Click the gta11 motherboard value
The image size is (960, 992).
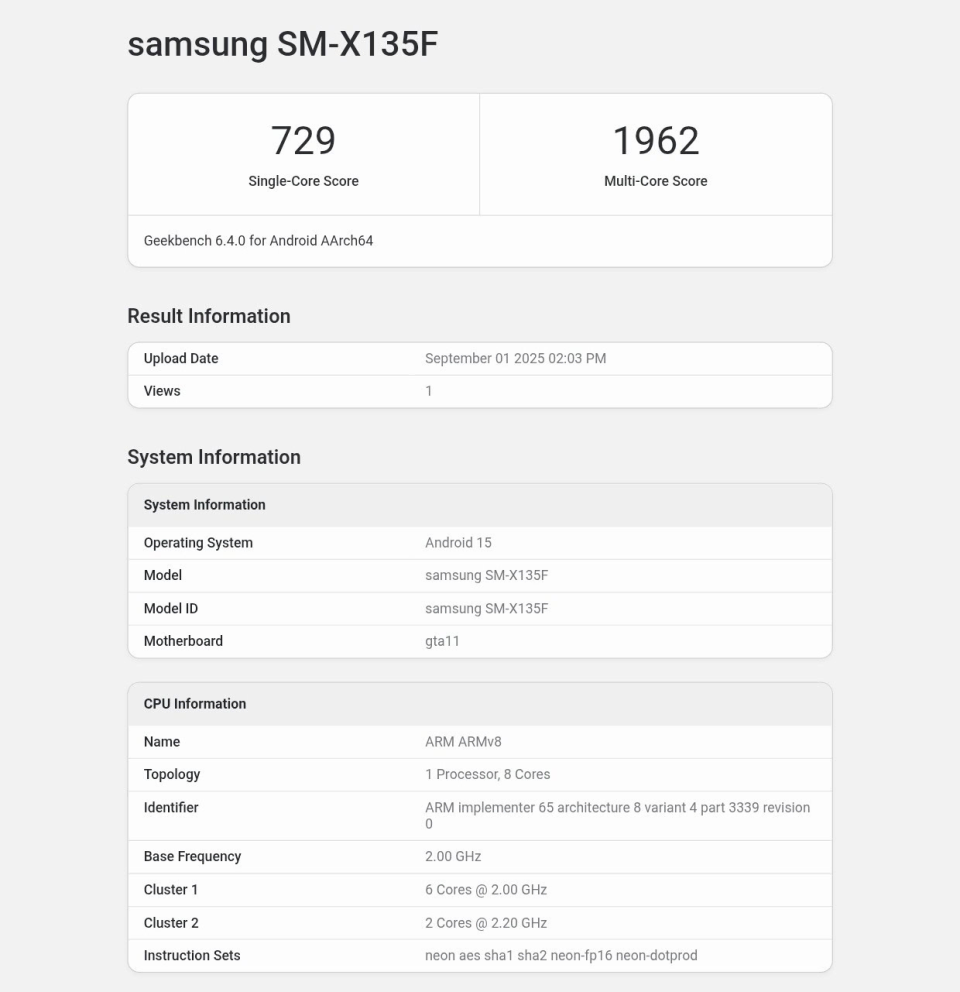click(x=442, y=641)
